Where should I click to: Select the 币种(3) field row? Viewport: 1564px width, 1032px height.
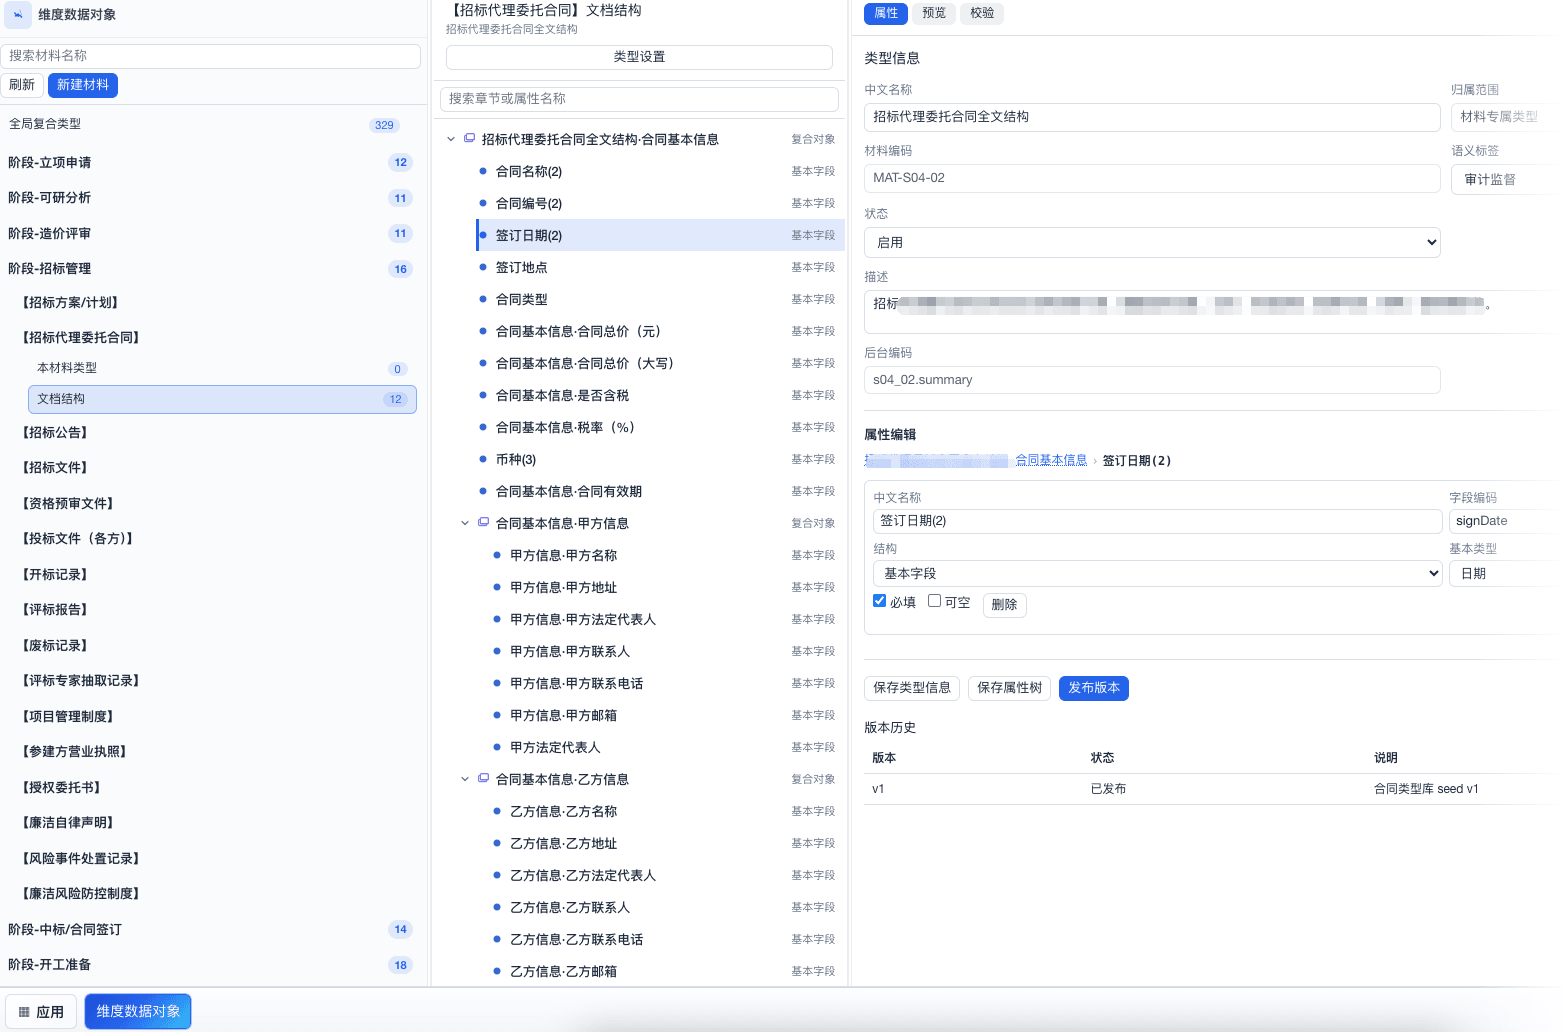(660, 459)
